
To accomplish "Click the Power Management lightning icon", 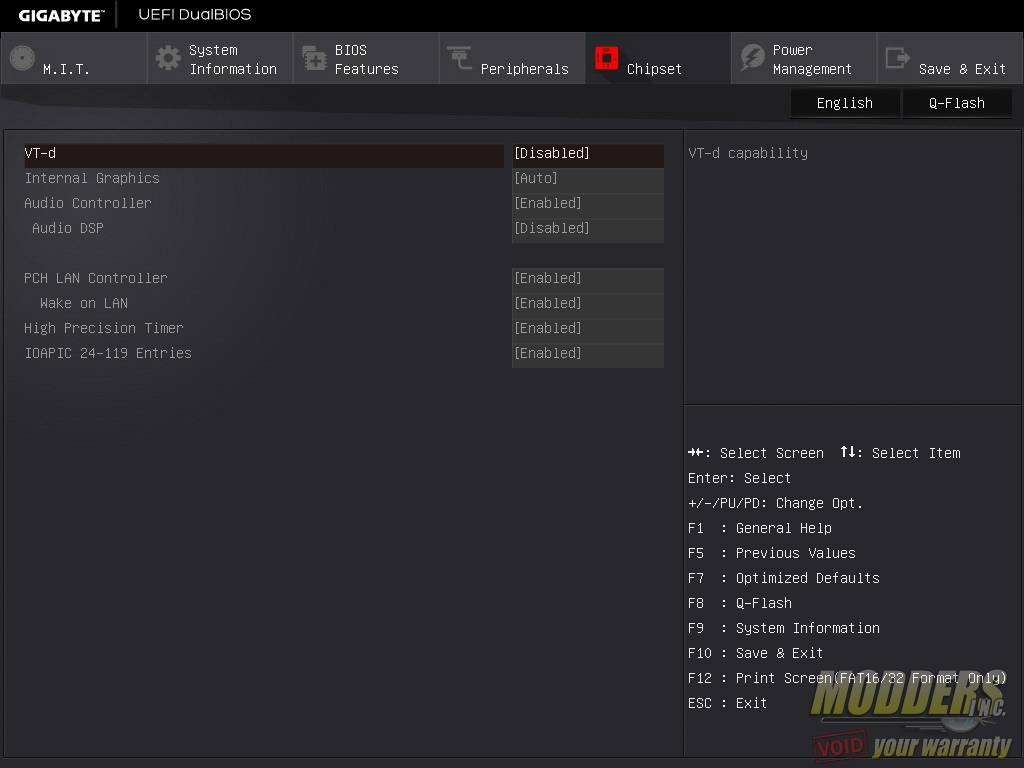I will point(752,58).
